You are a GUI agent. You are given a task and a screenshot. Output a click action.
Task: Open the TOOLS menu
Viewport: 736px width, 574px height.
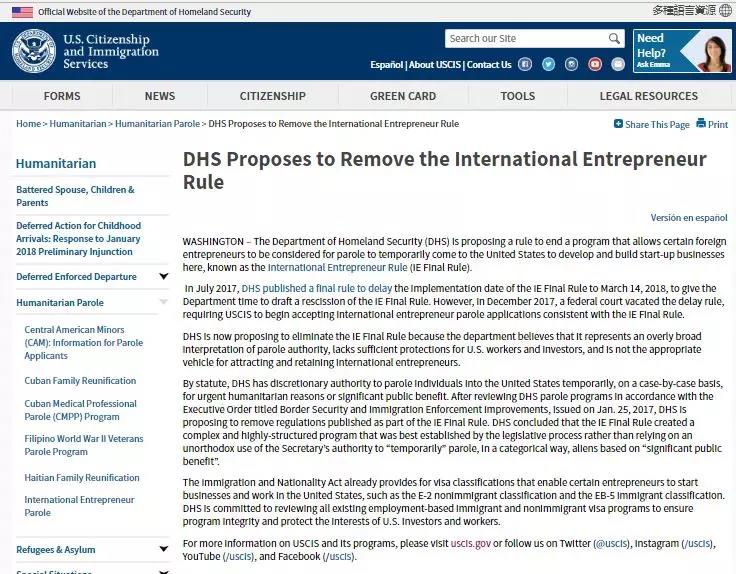pyautogui.click(x=517, y=96)
